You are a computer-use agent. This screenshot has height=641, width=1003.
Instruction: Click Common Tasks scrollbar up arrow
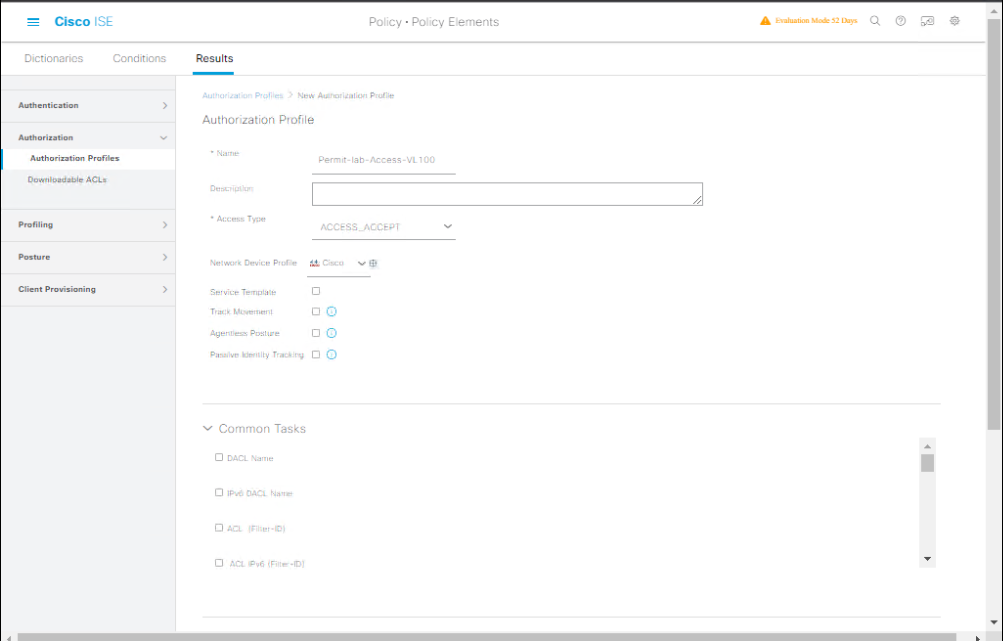click(x=928, y=446)
